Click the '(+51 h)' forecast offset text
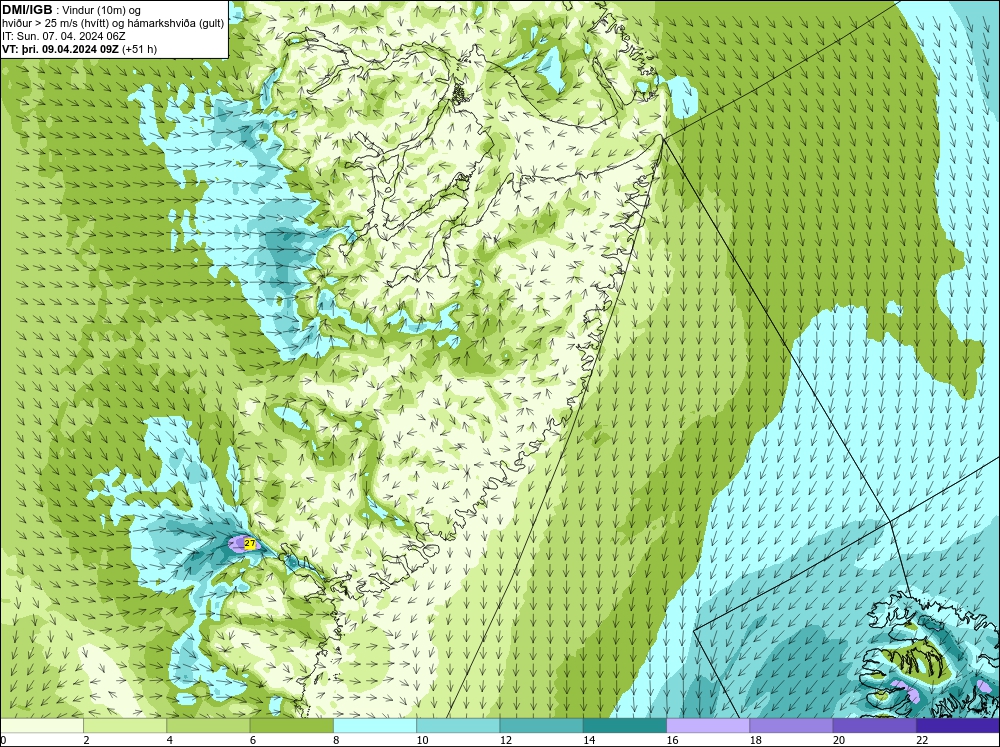The image size is (1000, 747). pyautogui.click(x=139, y=48)
